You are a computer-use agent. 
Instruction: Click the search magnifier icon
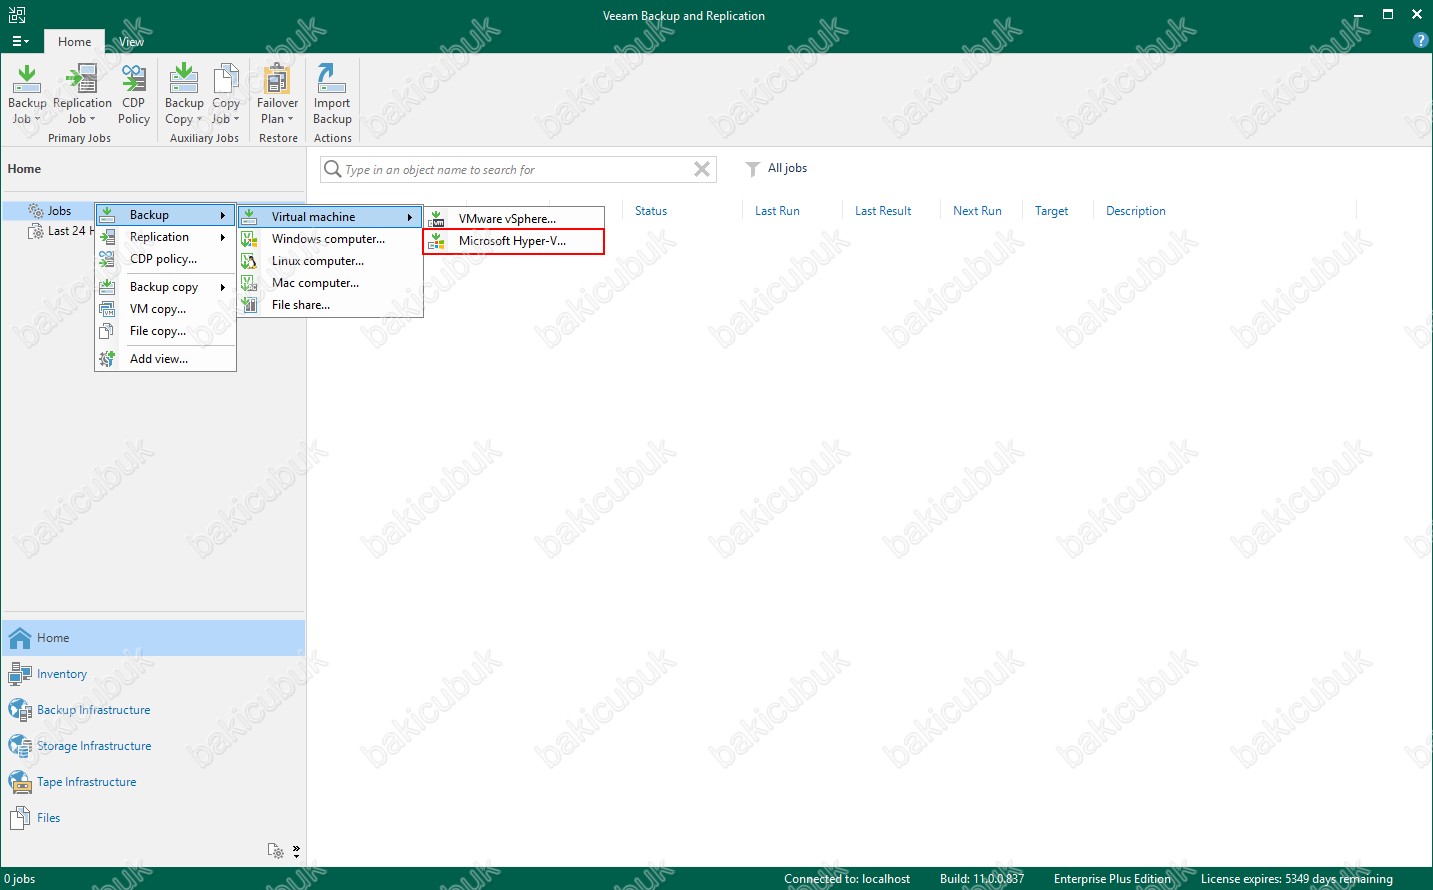click(x=333, y=169)
